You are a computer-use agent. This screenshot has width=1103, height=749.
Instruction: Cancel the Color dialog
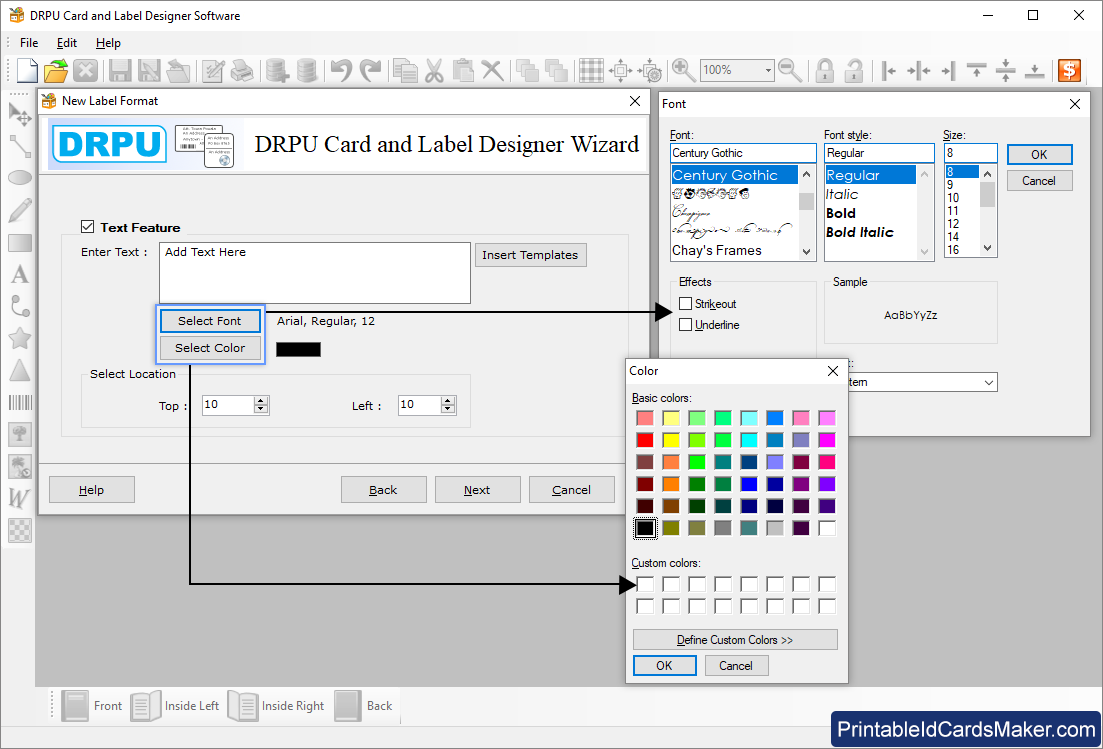pyautogui.click(x=736, y=665)
